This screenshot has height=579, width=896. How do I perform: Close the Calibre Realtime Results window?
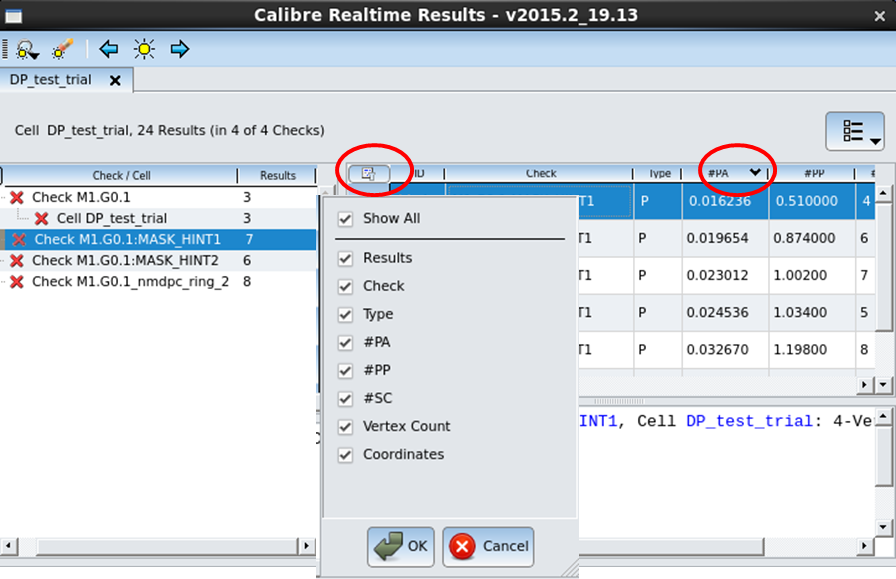pos(879,17)
